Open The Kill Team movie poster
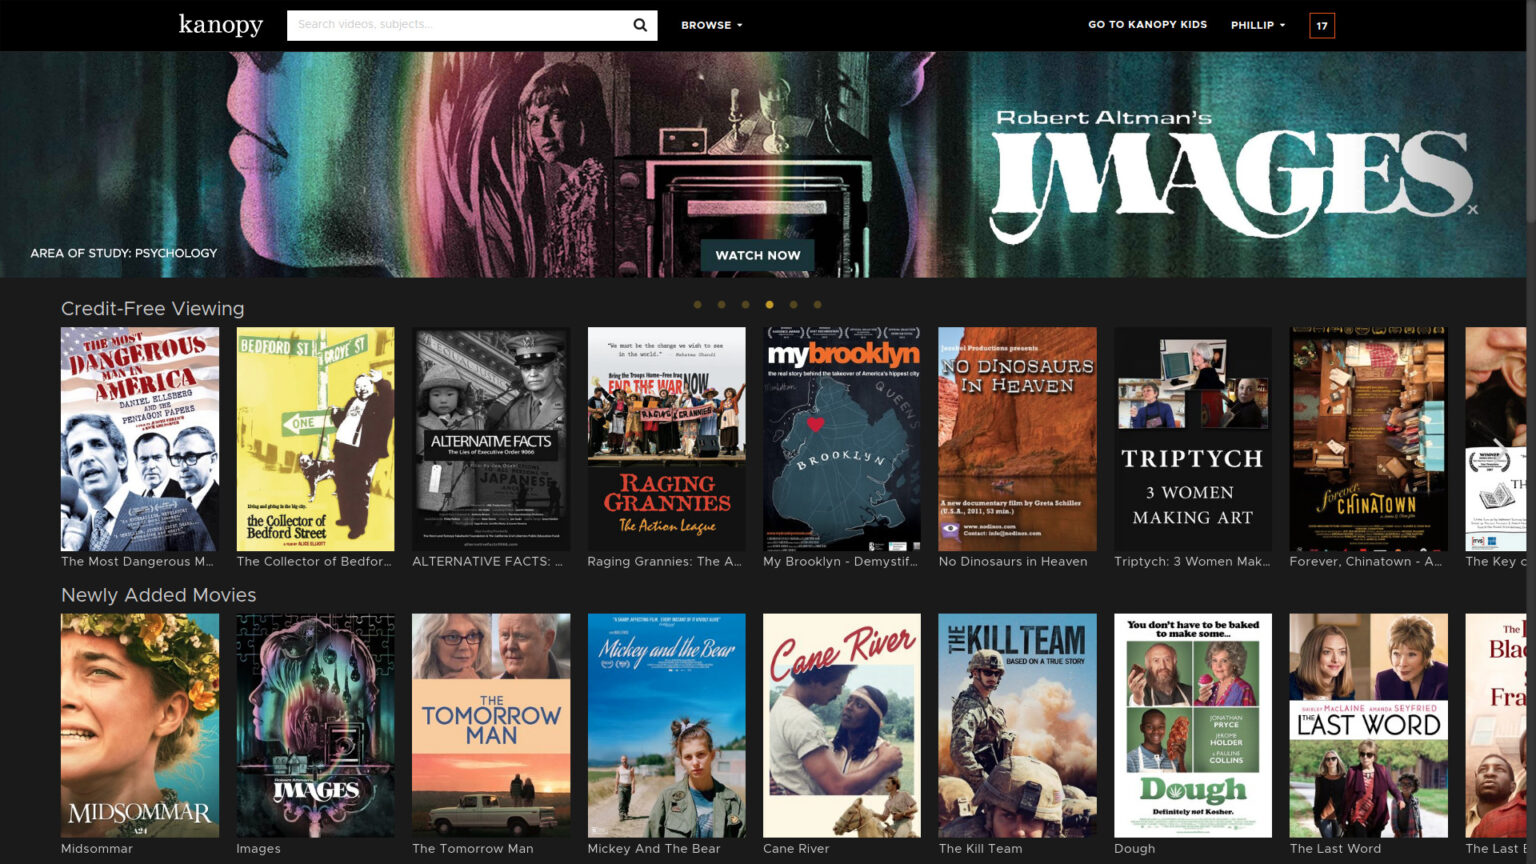 1017,725
